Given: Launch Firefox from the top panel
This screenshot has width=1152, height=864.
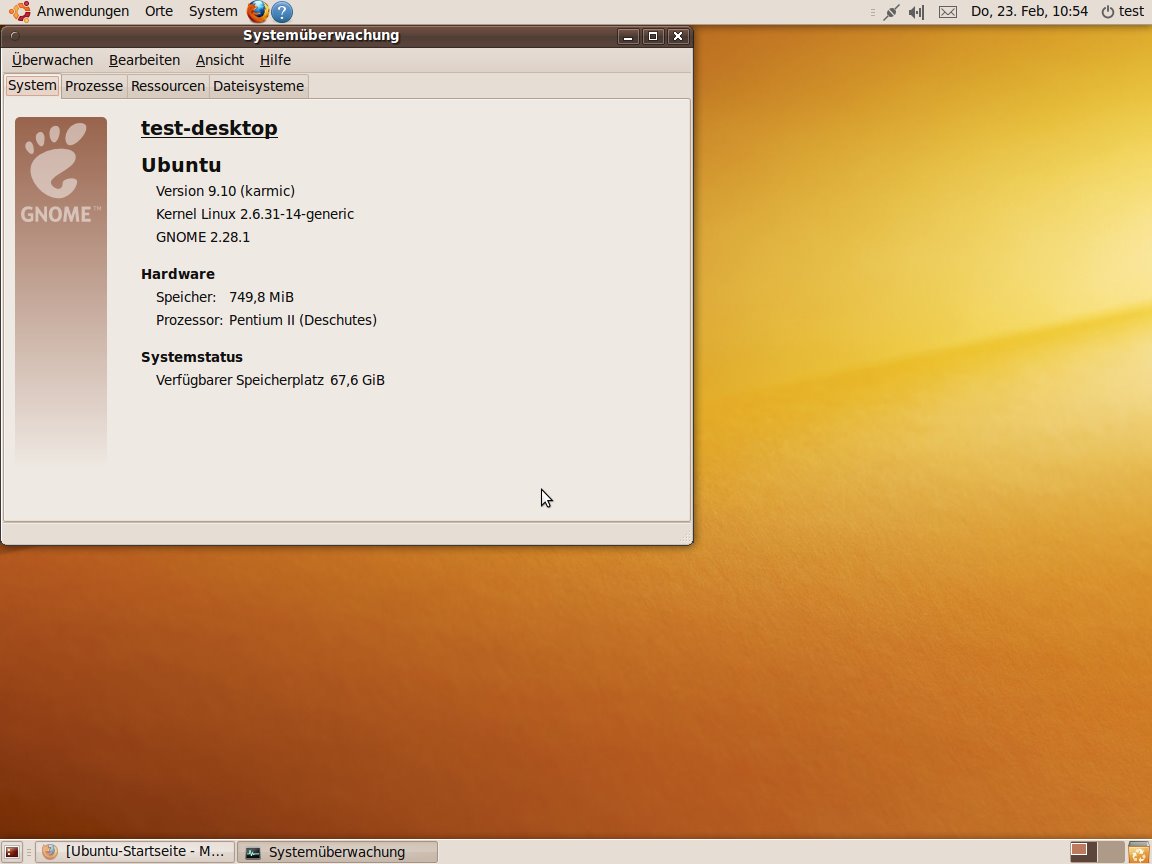Looking at the screenshot, I should [257, 11].
